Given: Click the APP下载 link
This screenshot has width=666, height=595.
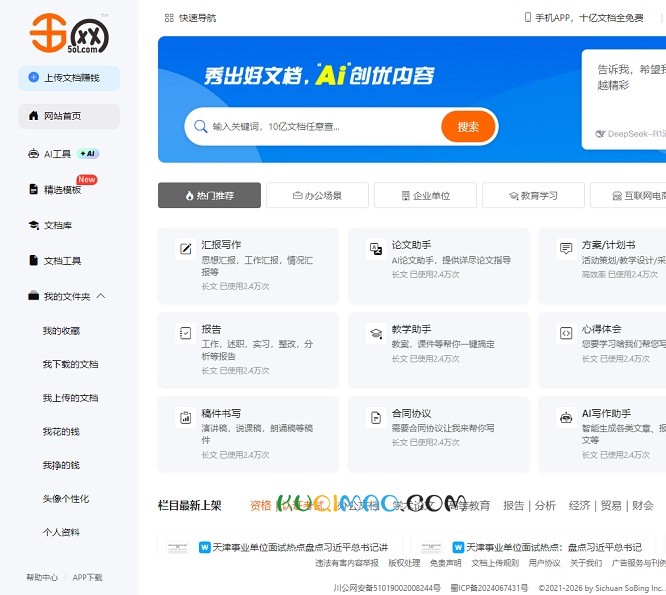Looking at the screenshot, I should click(x=87, y=577).
